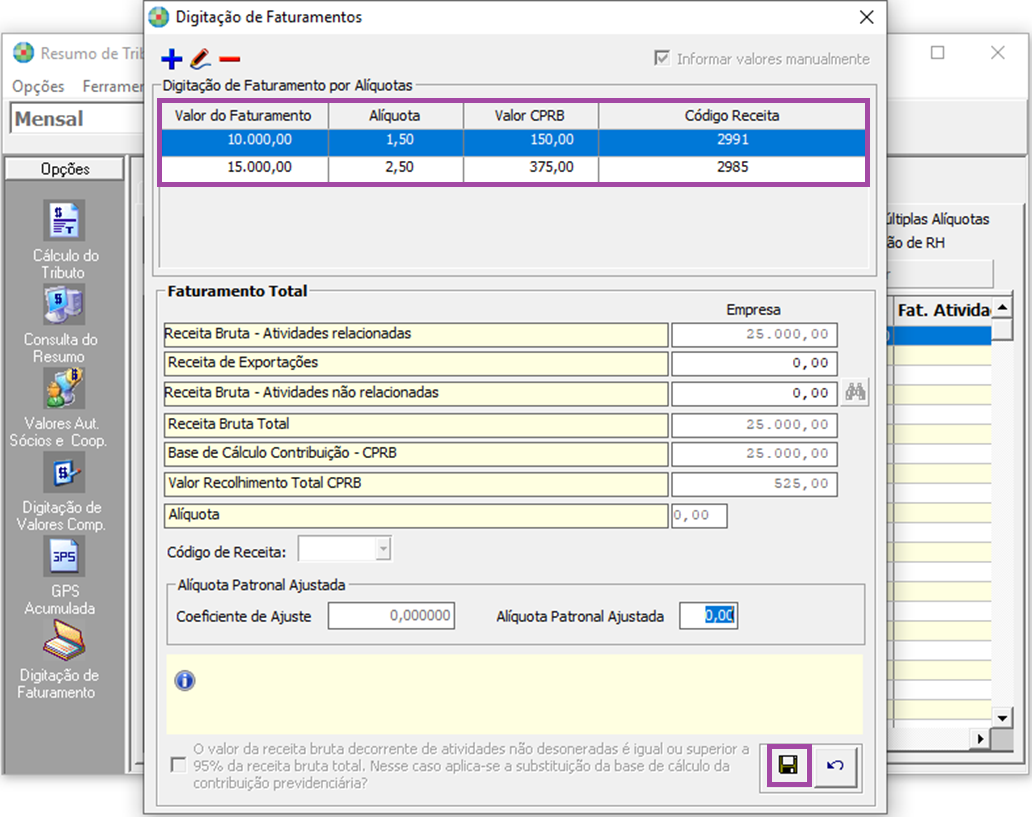Click the Alíquota Patronal Ajustada field

[x=708, y=616]
